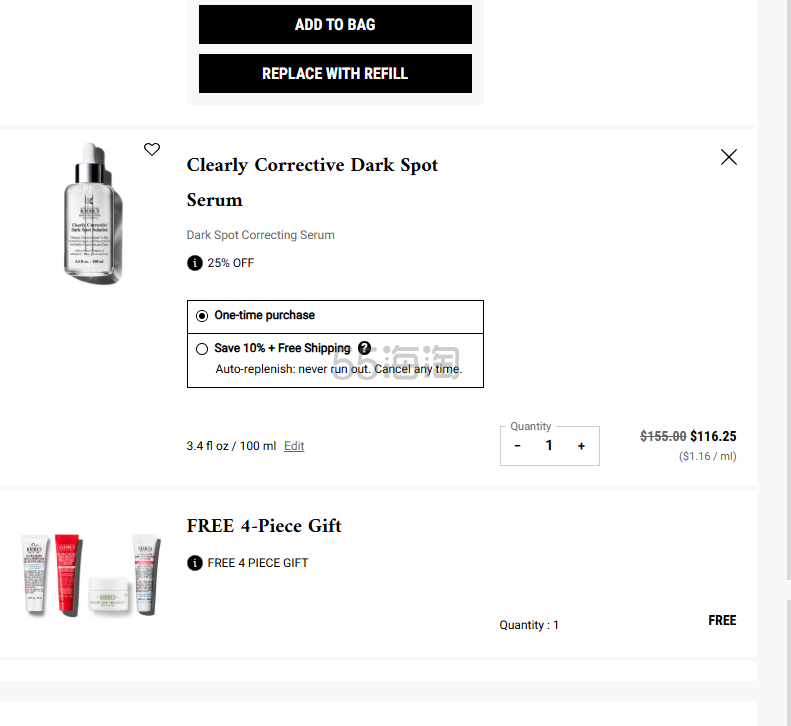The image size is (791, 726).
Task: Click Auto-replenish description text
Action: (338, 369)
